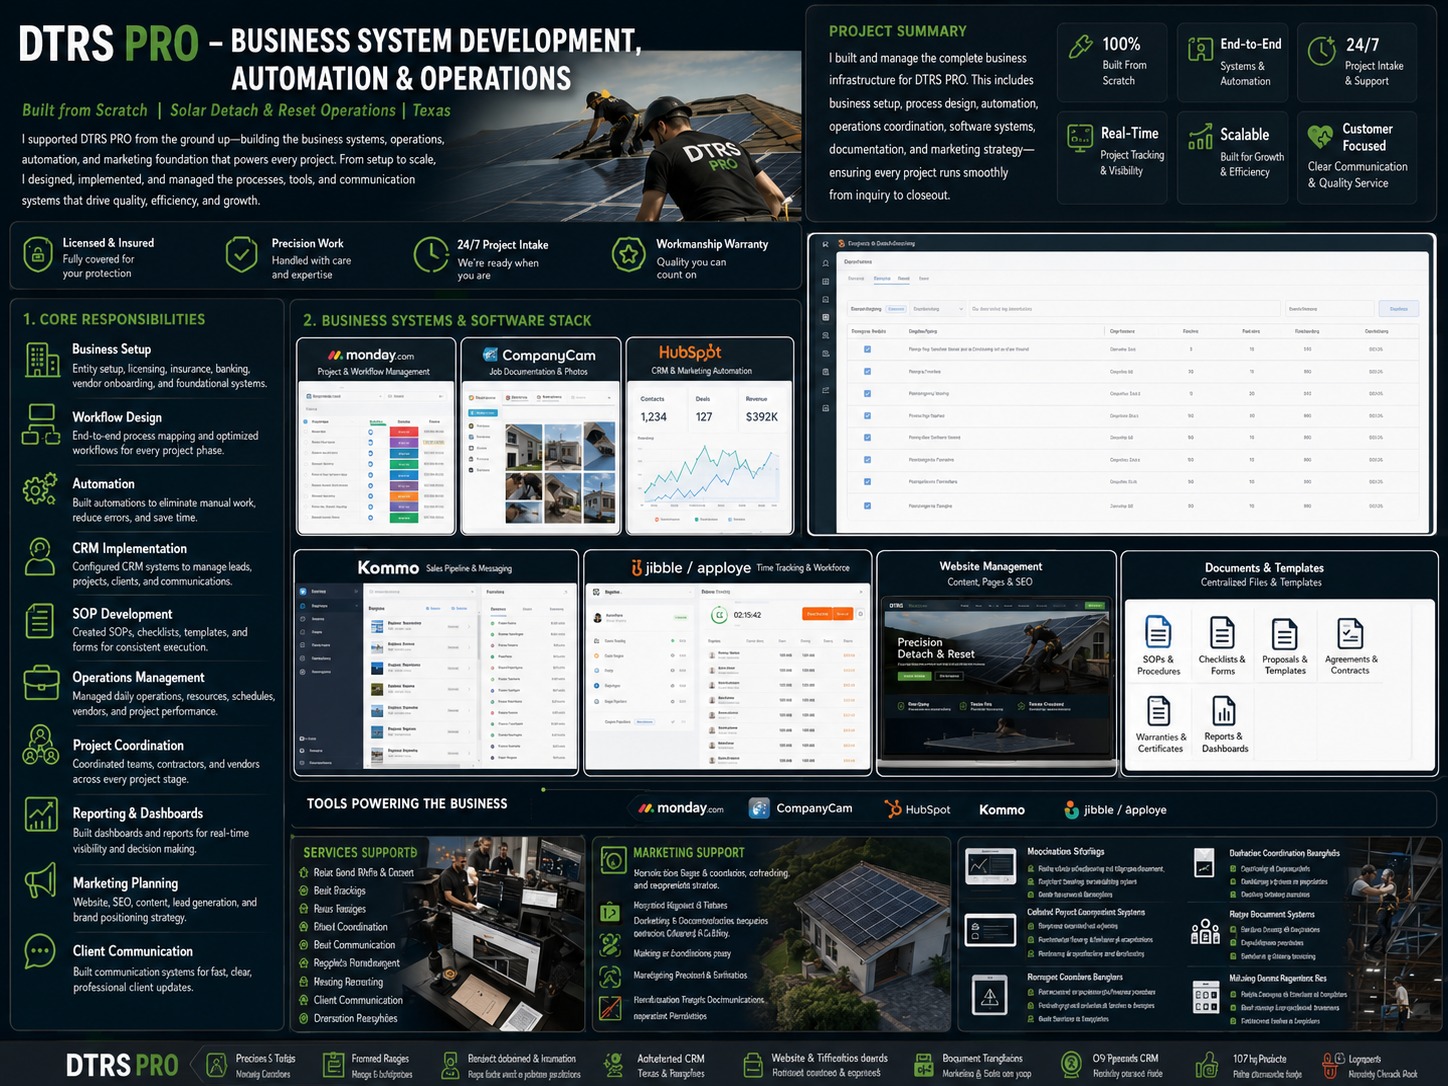Open the filter dropdown in the dashboard screenshot
Viewport: 1448px width, 1086px height.
(938, 309)
